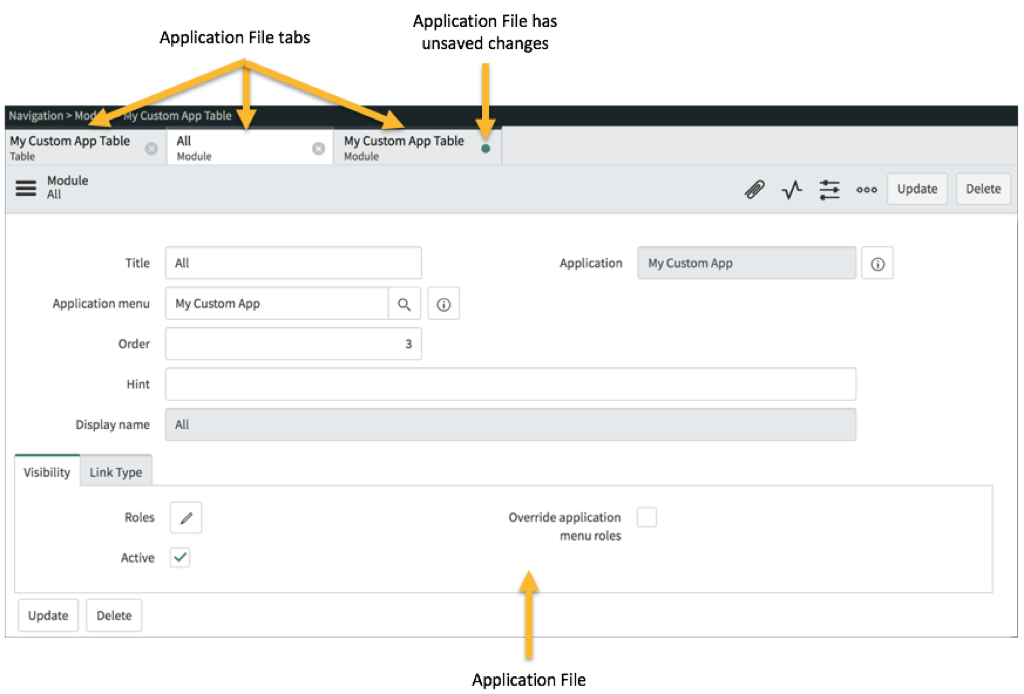Open the more options menu

[866, 189]
